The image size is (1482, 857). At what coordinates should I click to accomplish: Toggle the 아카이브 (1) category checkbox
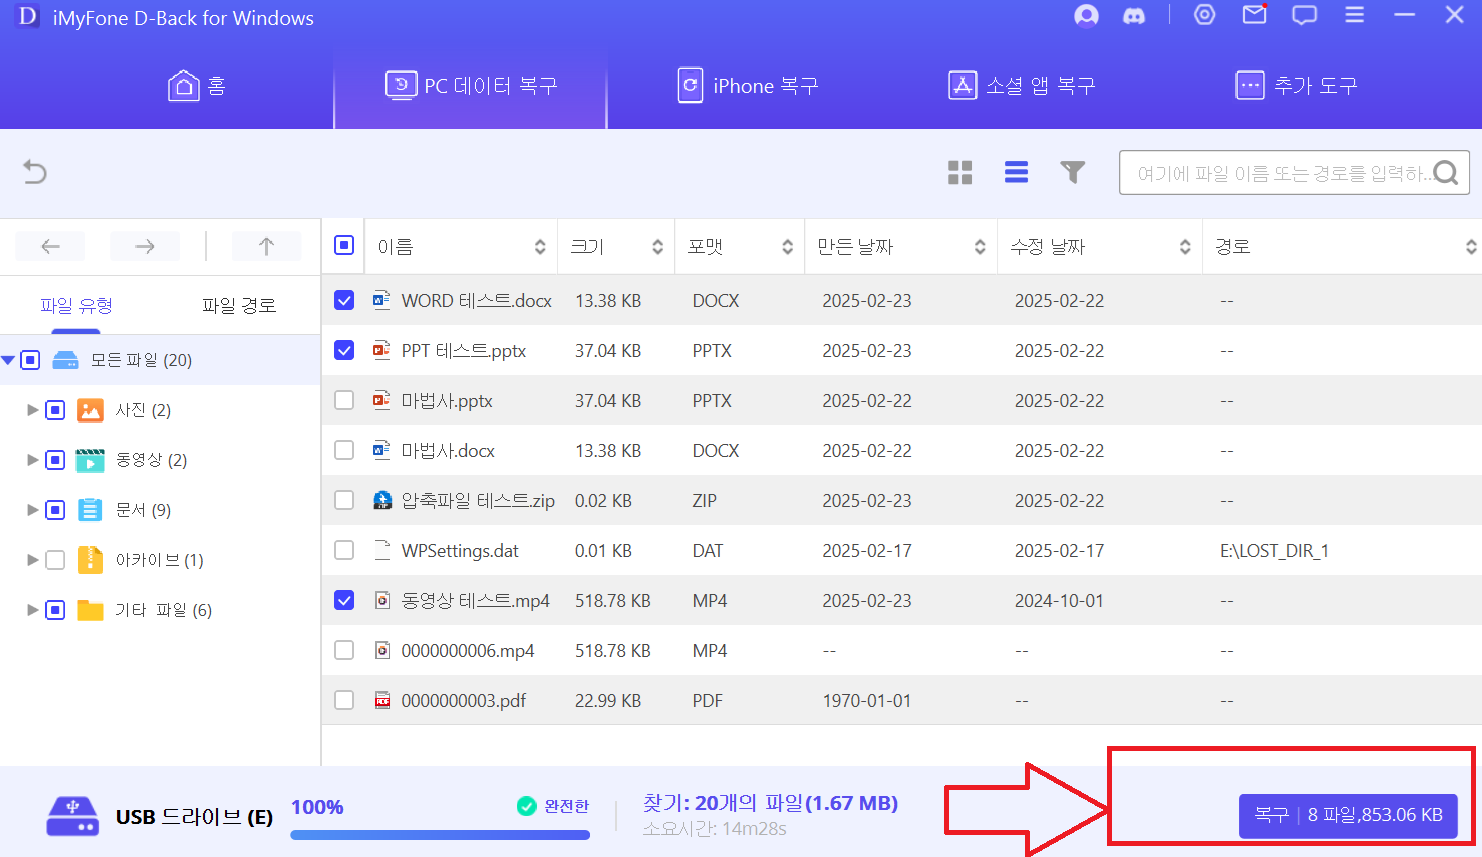55,560
